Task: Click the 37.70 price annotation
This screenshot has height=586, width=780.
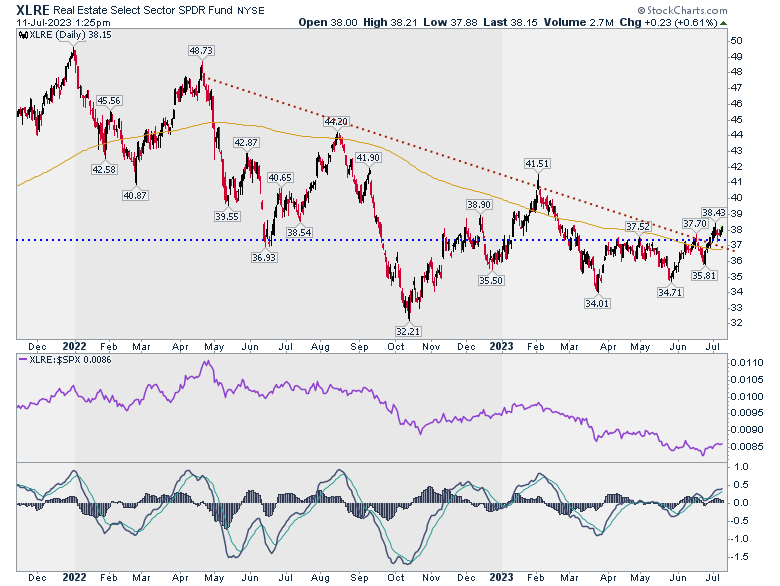Action: pos(694,224)
